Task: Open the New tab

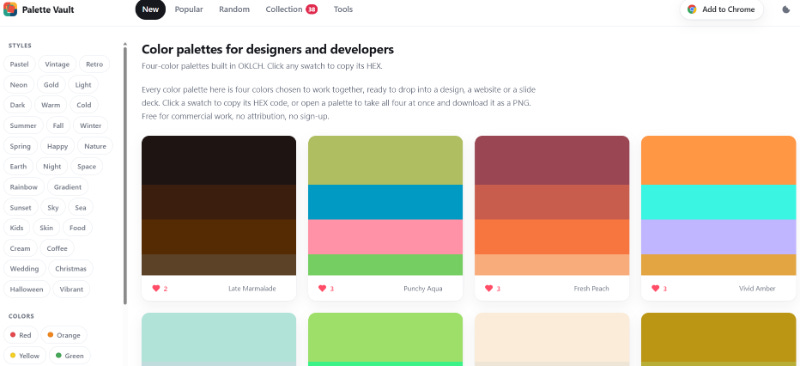Action: 151,9
